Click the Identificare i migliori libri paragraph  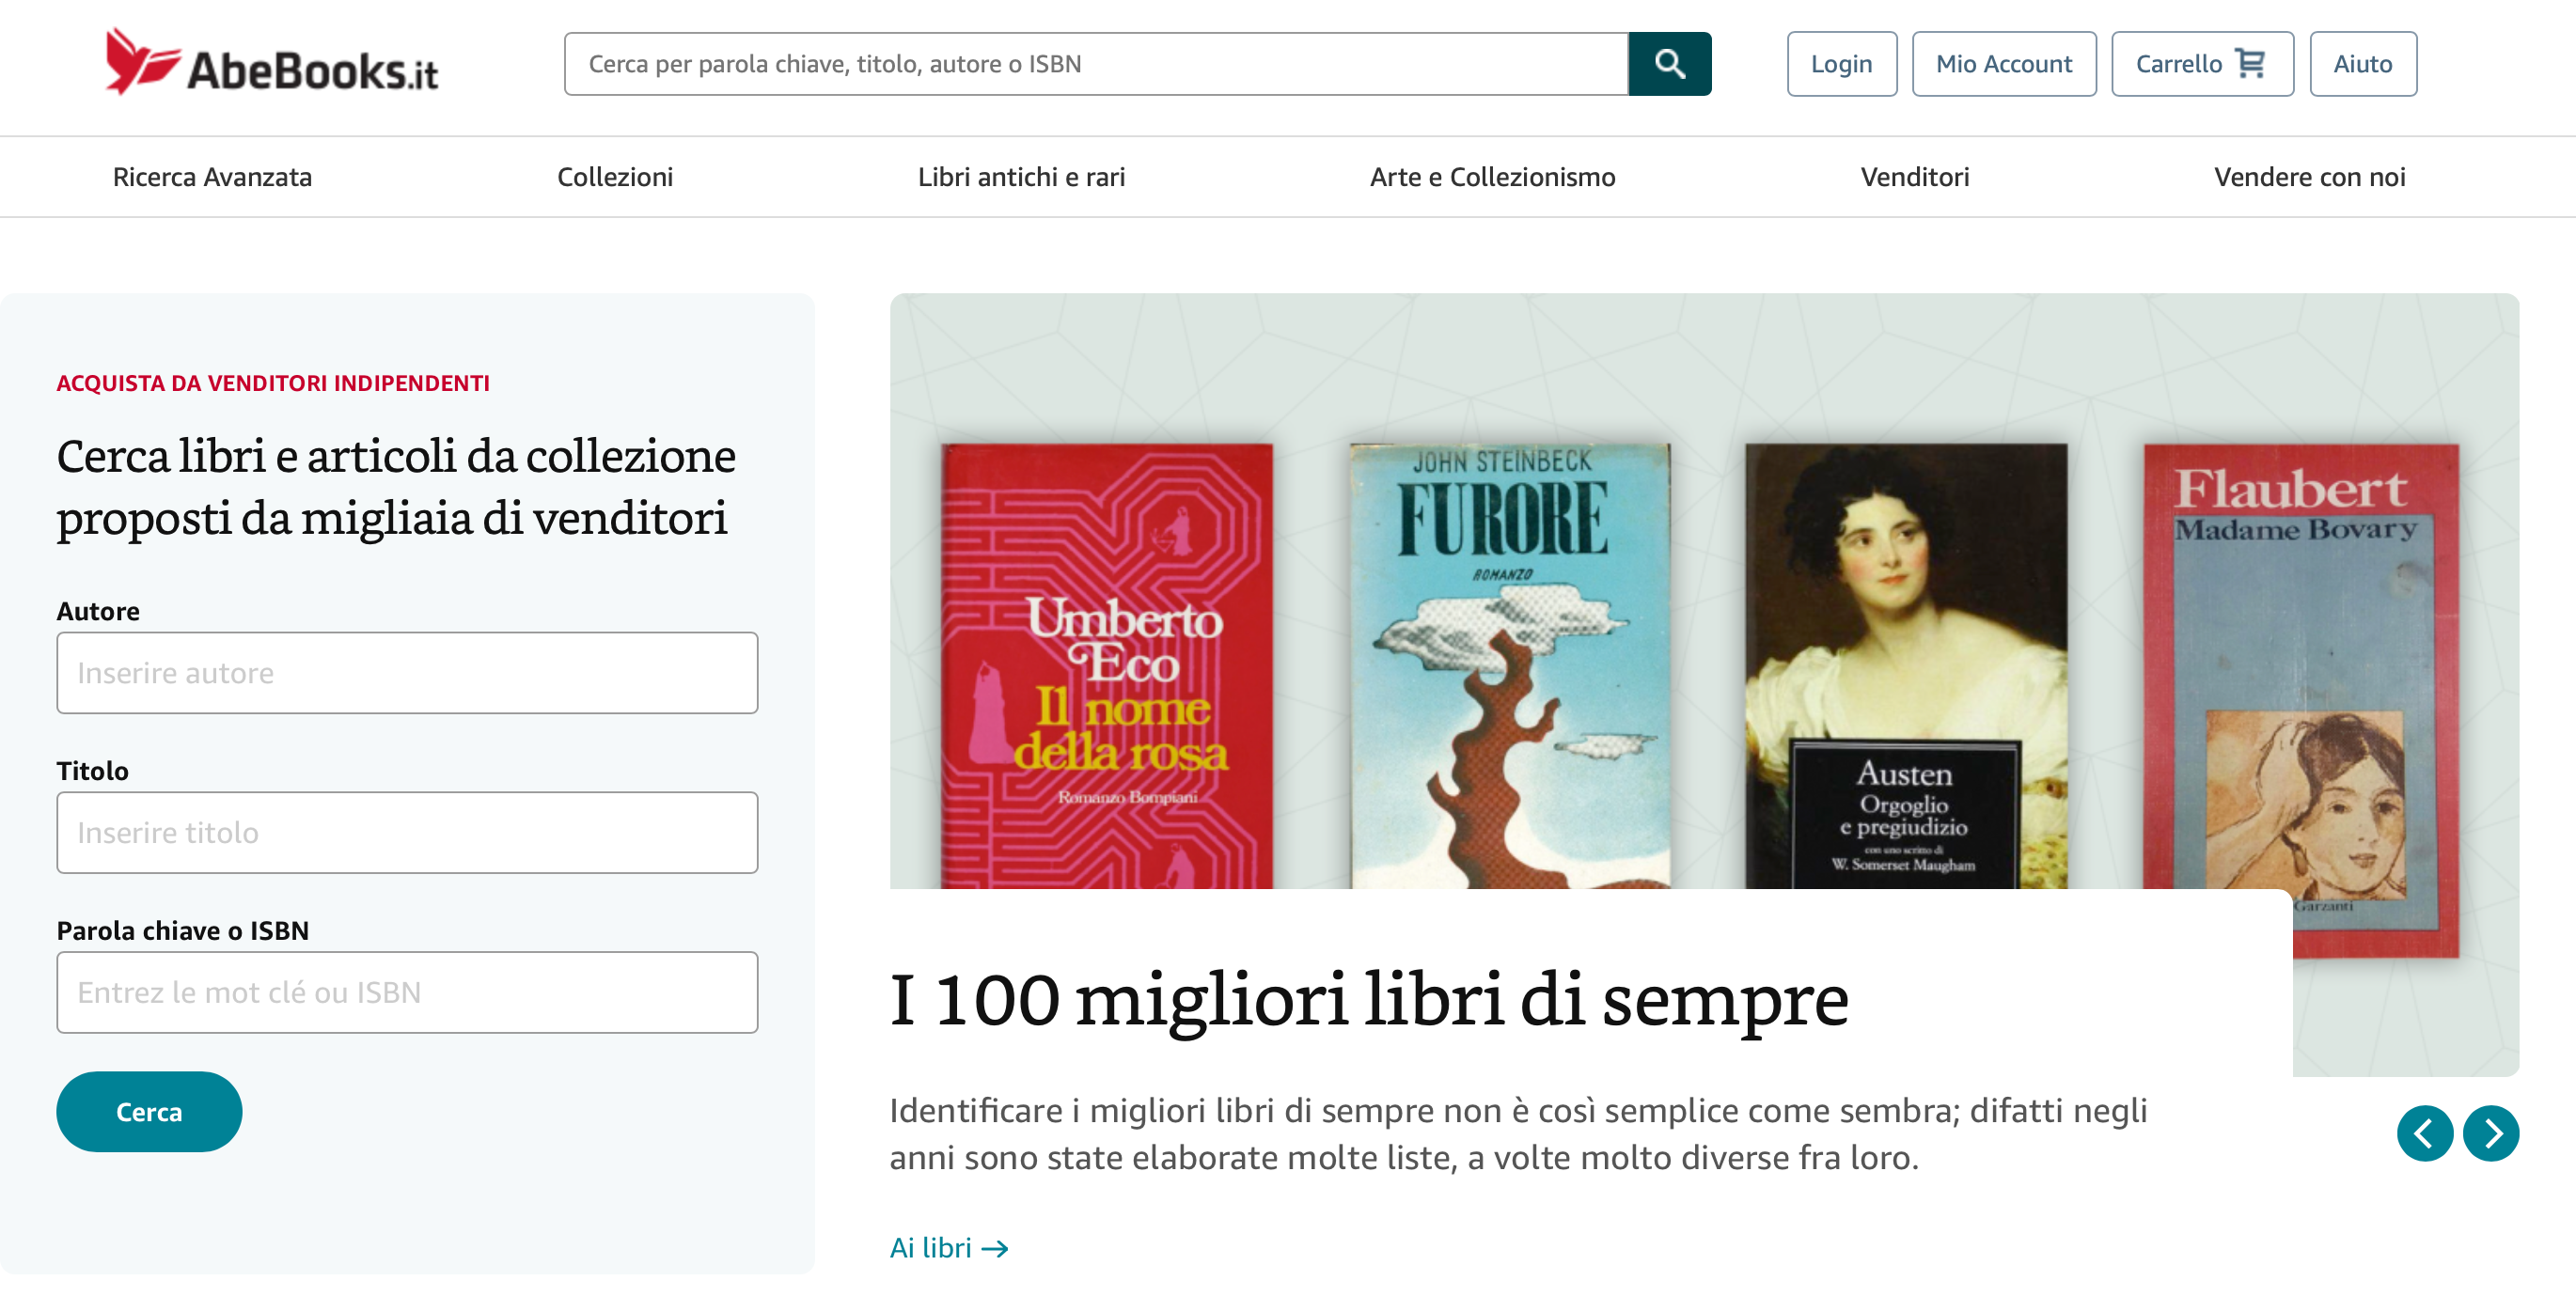click(1518, 1134)
